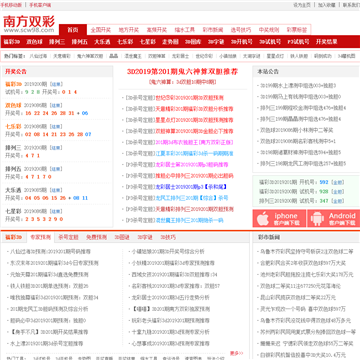The height and width of the screenshot is (360, 360).
Task: Open the 3D2019第201期鬼六神算双胆推荐 headline
Action: click(x=182, y=72)
